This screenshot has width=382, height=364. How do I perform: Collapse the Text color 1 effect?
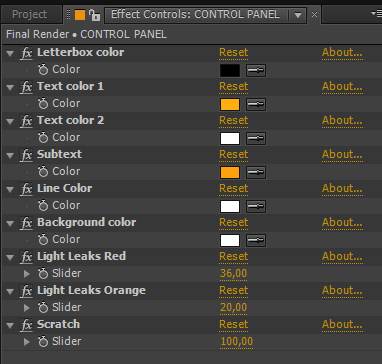(x=10, y=88)
